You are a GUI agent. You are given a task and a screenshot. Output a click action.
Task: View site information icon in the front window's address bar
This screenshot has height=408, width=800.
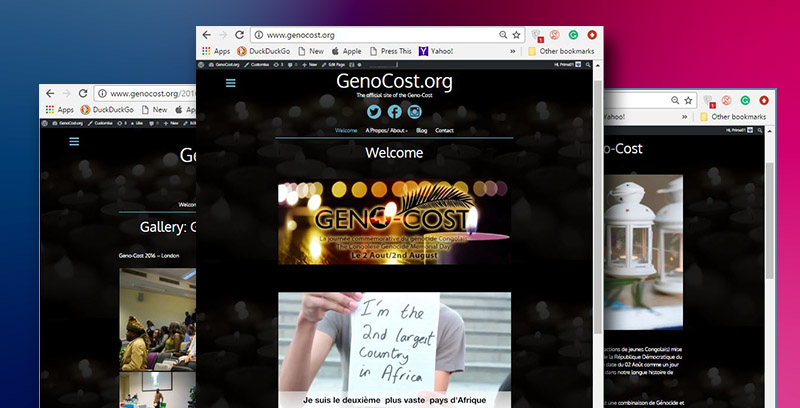259,35
